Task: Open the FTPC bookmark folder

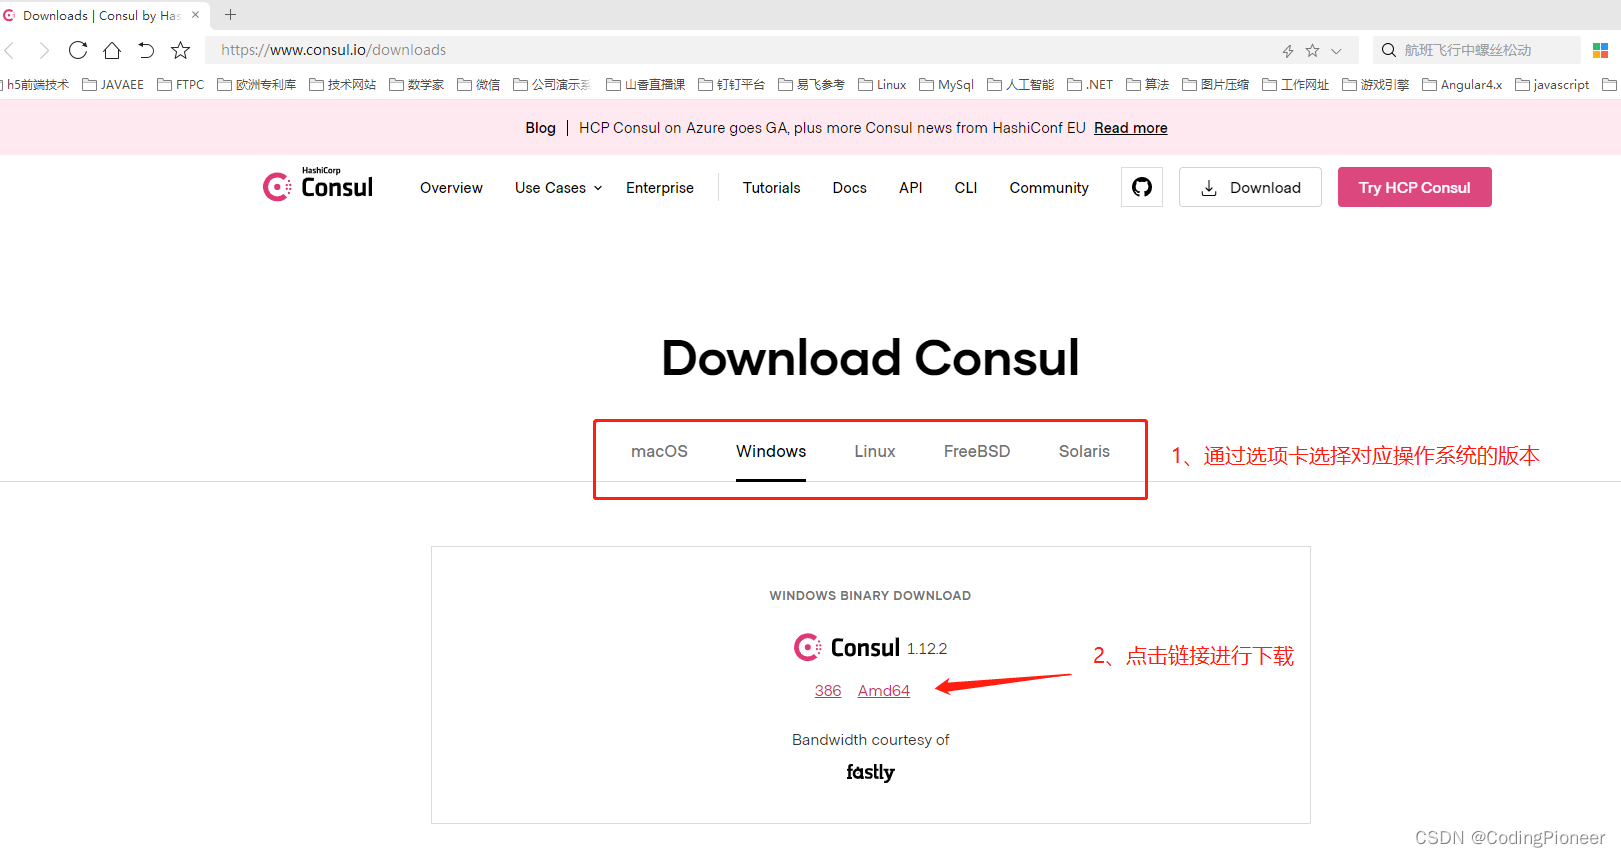Action: (x=181, y=85)
